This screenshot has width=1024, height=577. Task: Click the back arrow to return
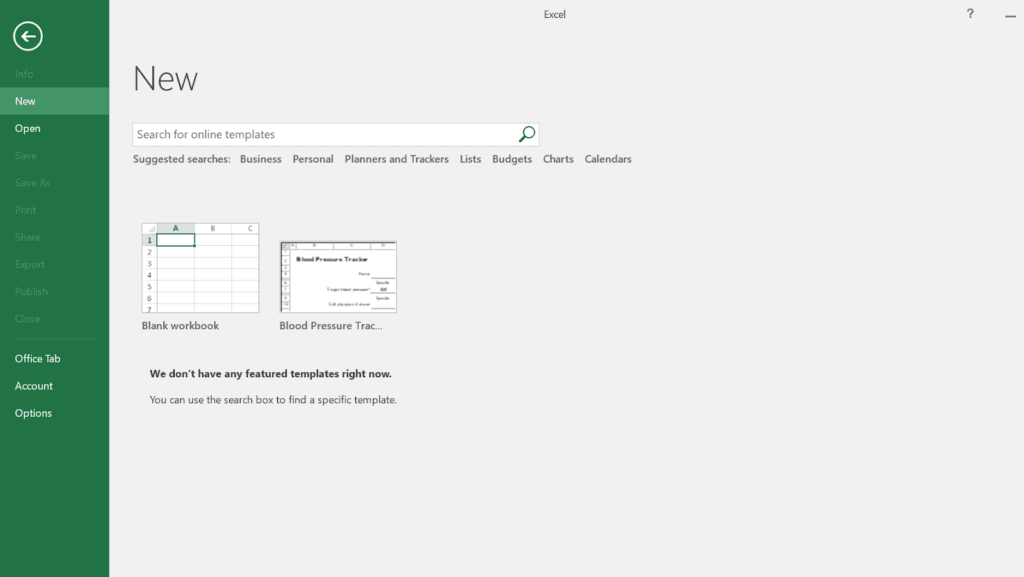28,36
